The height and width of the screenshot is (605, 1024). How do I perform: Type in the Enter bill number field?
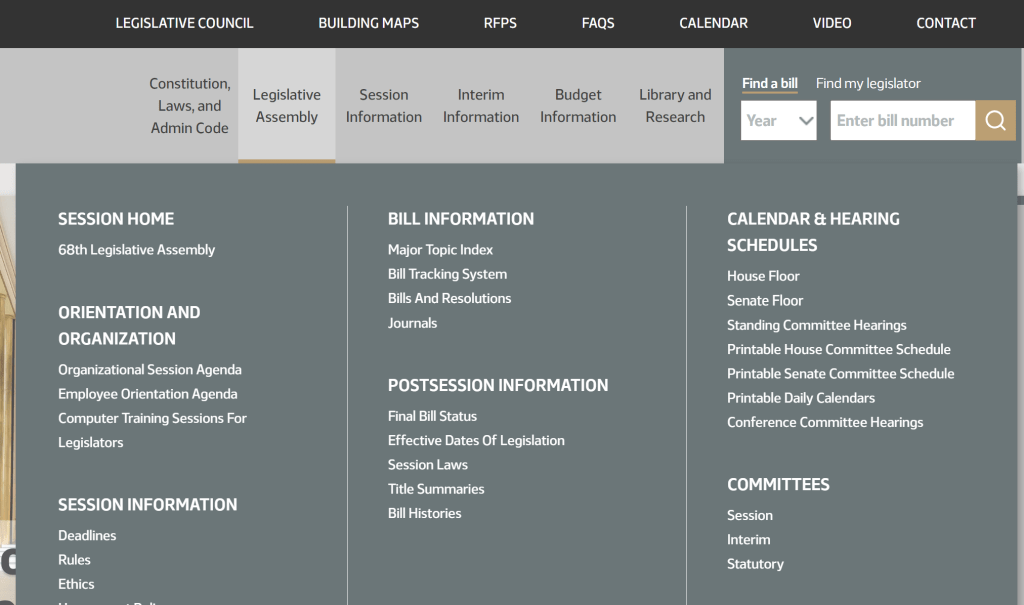(x=902, y=120)
